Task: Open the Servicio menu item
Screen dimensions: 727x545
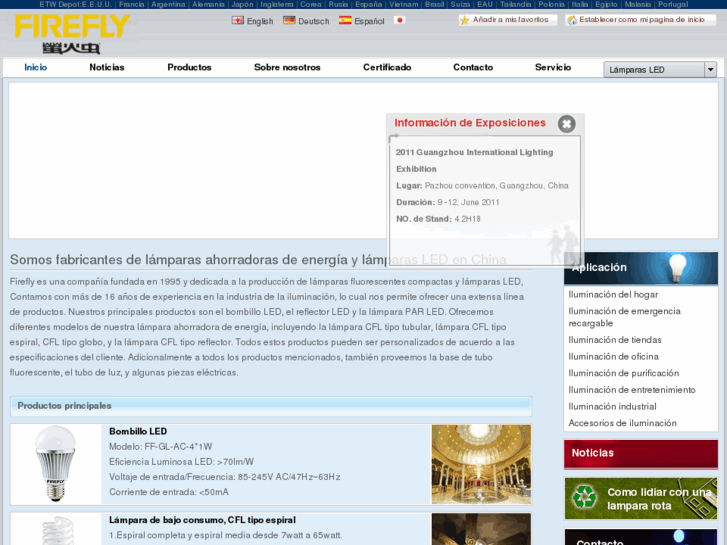Action: pos(553,67)
